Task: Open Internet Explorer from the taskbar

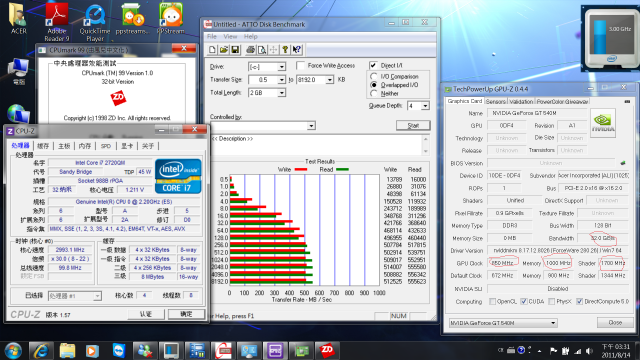Action: (x=40, y=351)
